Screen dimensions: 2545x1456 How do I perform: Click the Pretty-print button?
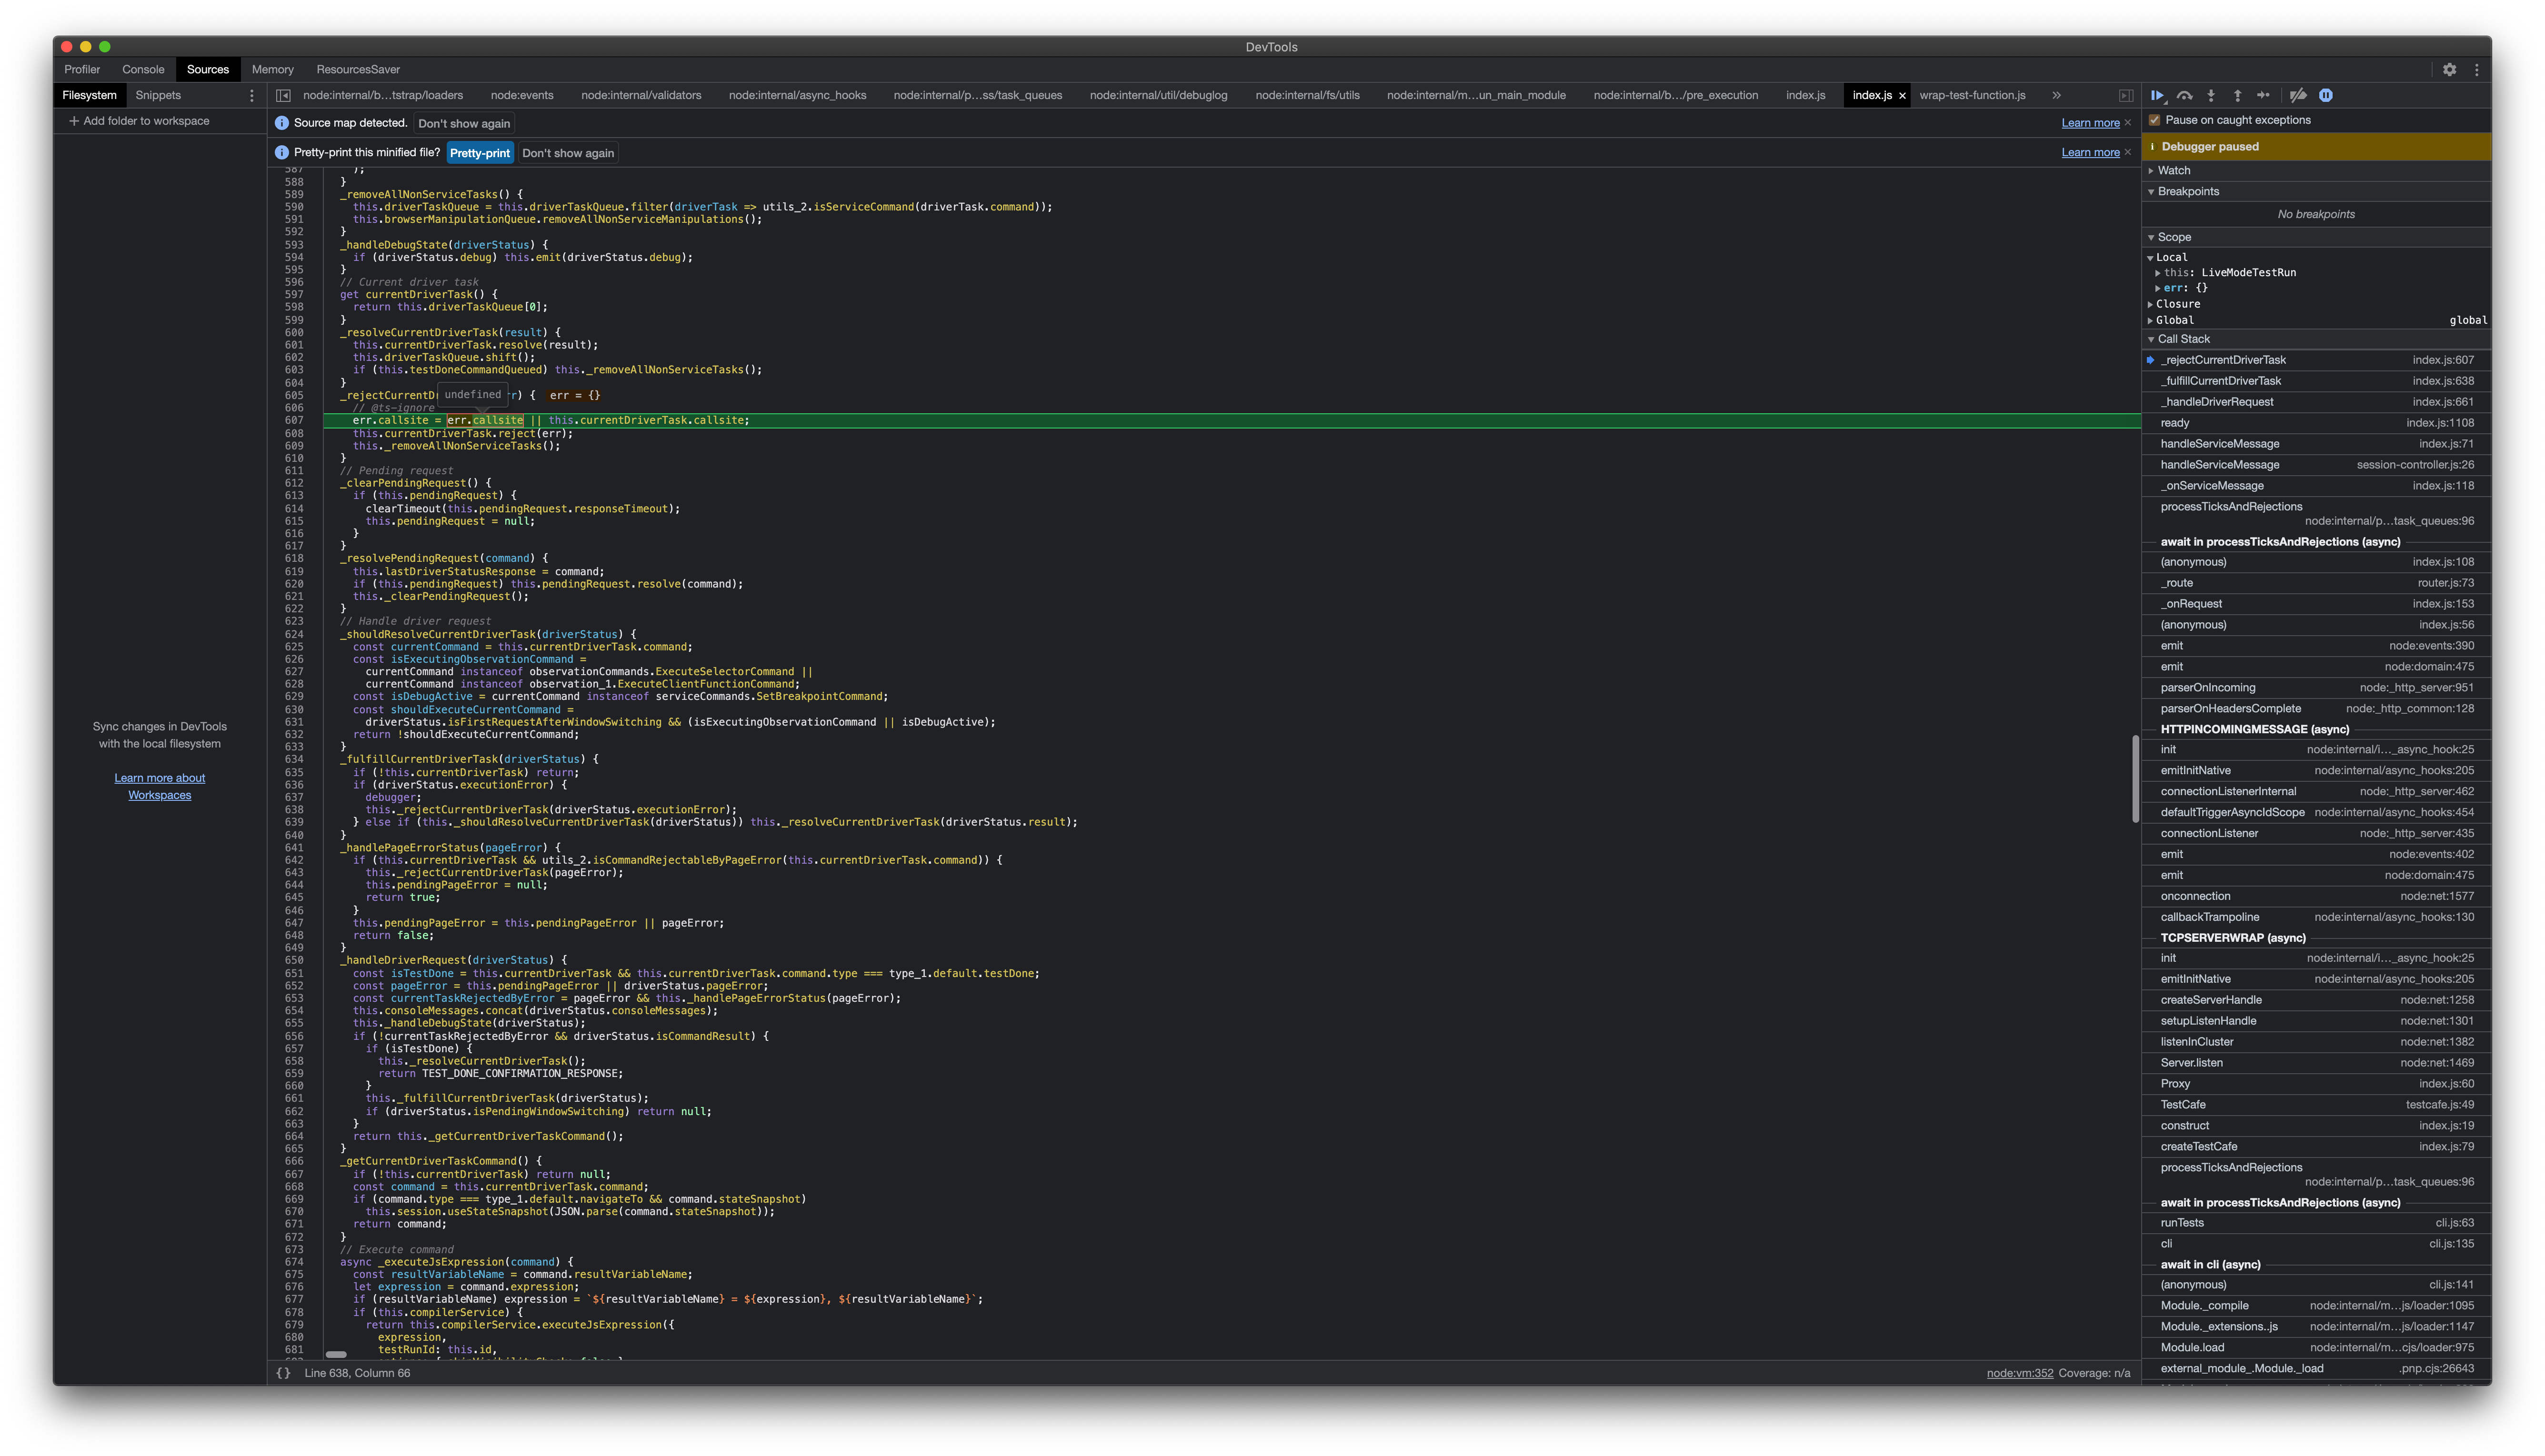click(x=480, y=153)
